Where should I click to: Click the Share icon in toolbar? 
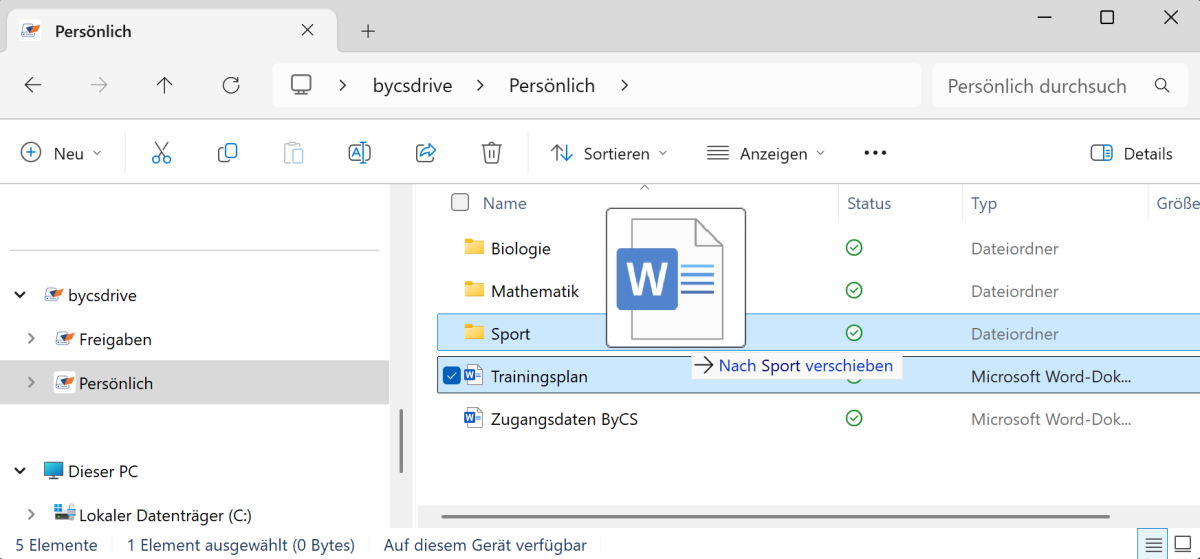[x=426, y=153]
